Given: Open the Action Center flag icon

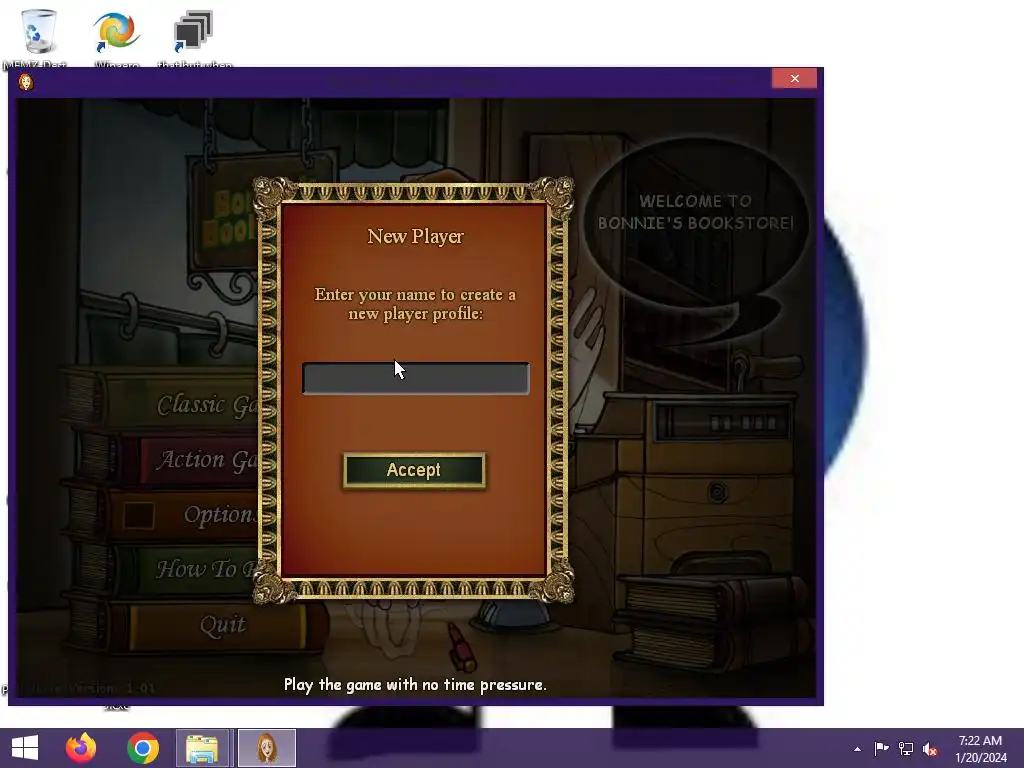Looking at the screenshot, I should (x=881, y=748).
